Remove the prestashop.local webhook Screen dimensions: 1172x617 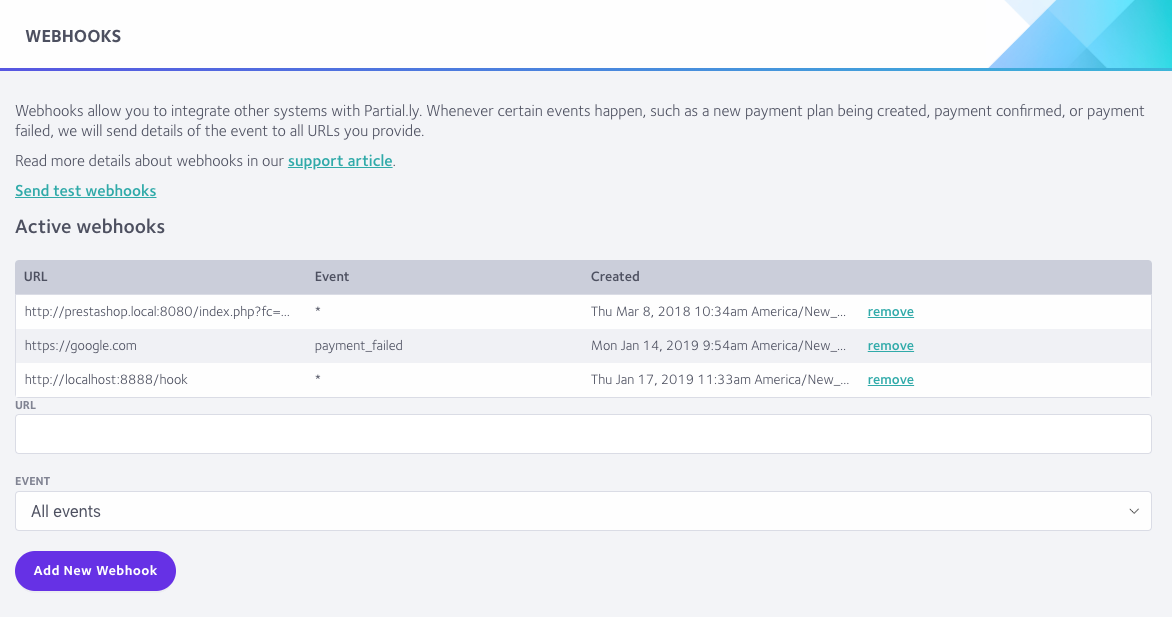pyautogui.click(x=890, y=312)
